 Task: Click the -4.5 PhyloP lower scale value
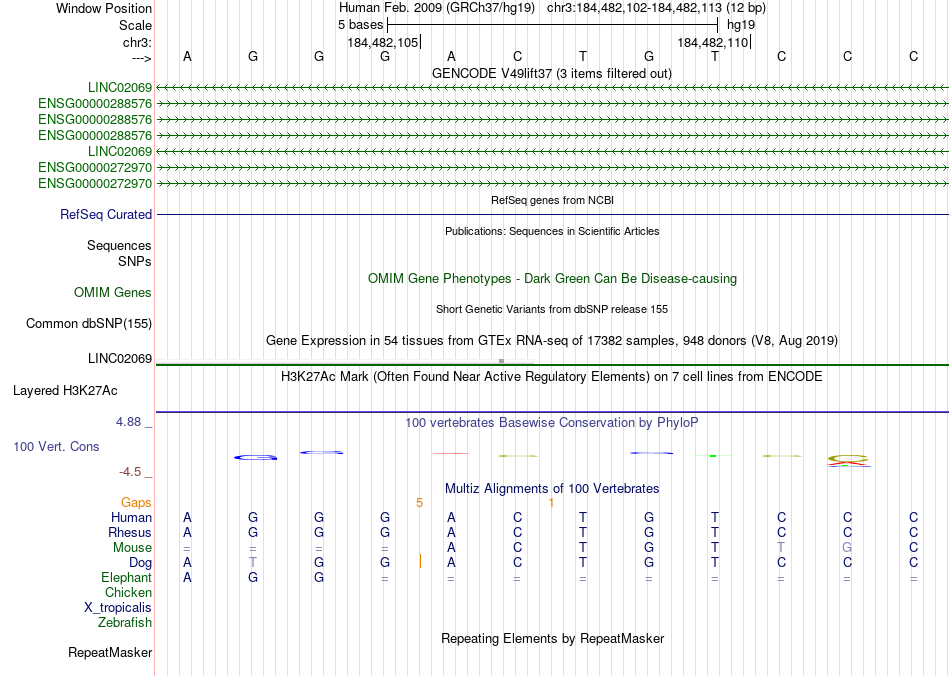(x=130, y=472)
